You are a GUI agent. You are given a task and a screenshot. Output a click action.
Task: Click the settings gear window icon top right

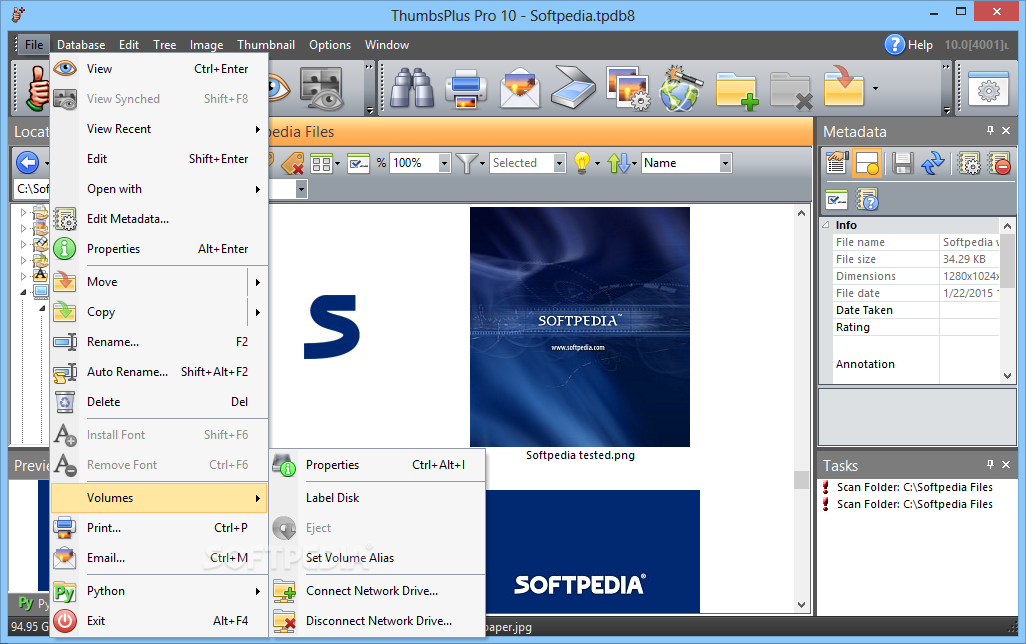click(x=988, y=90)
